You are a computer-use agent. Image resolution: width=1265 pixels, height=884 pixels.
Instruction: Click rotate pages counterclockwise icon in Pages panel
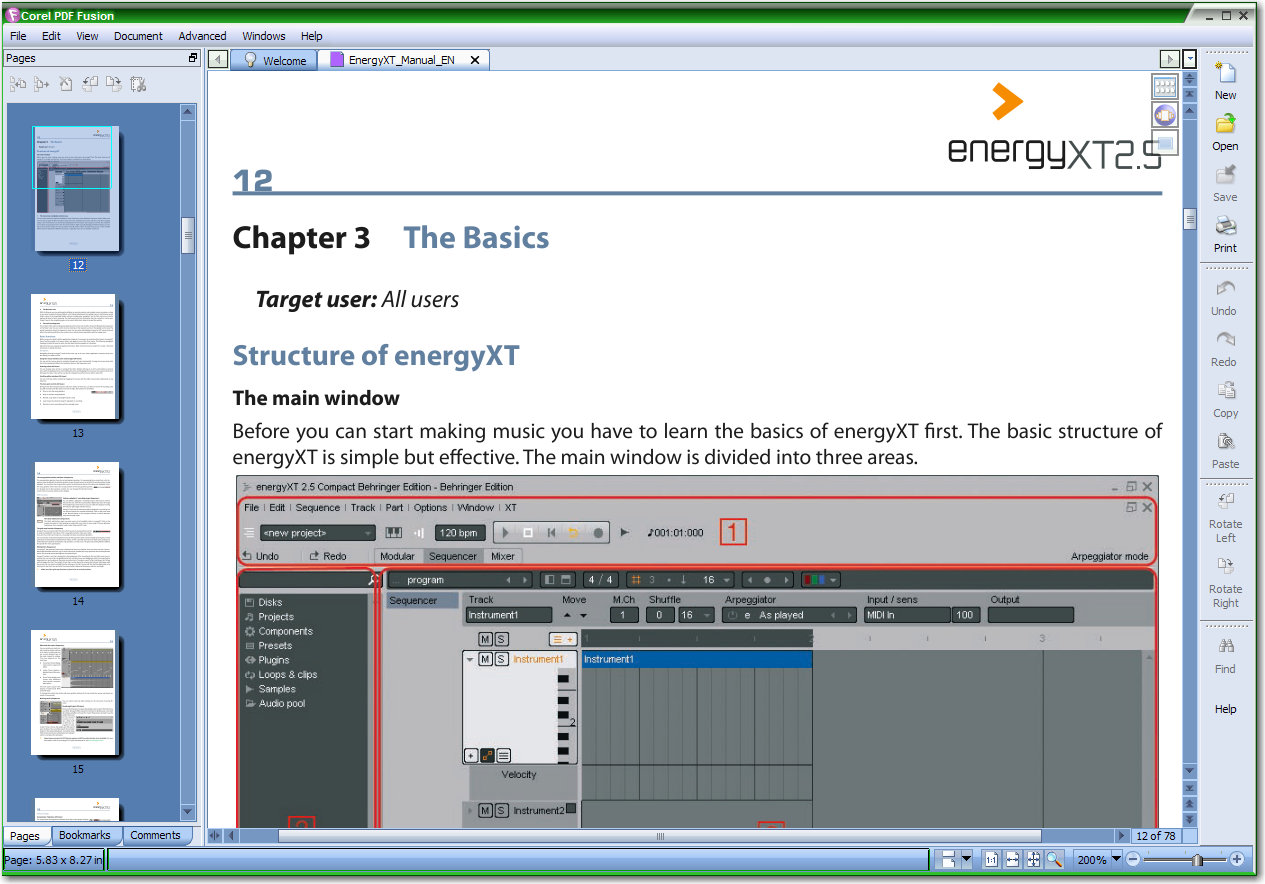(90, 85)
